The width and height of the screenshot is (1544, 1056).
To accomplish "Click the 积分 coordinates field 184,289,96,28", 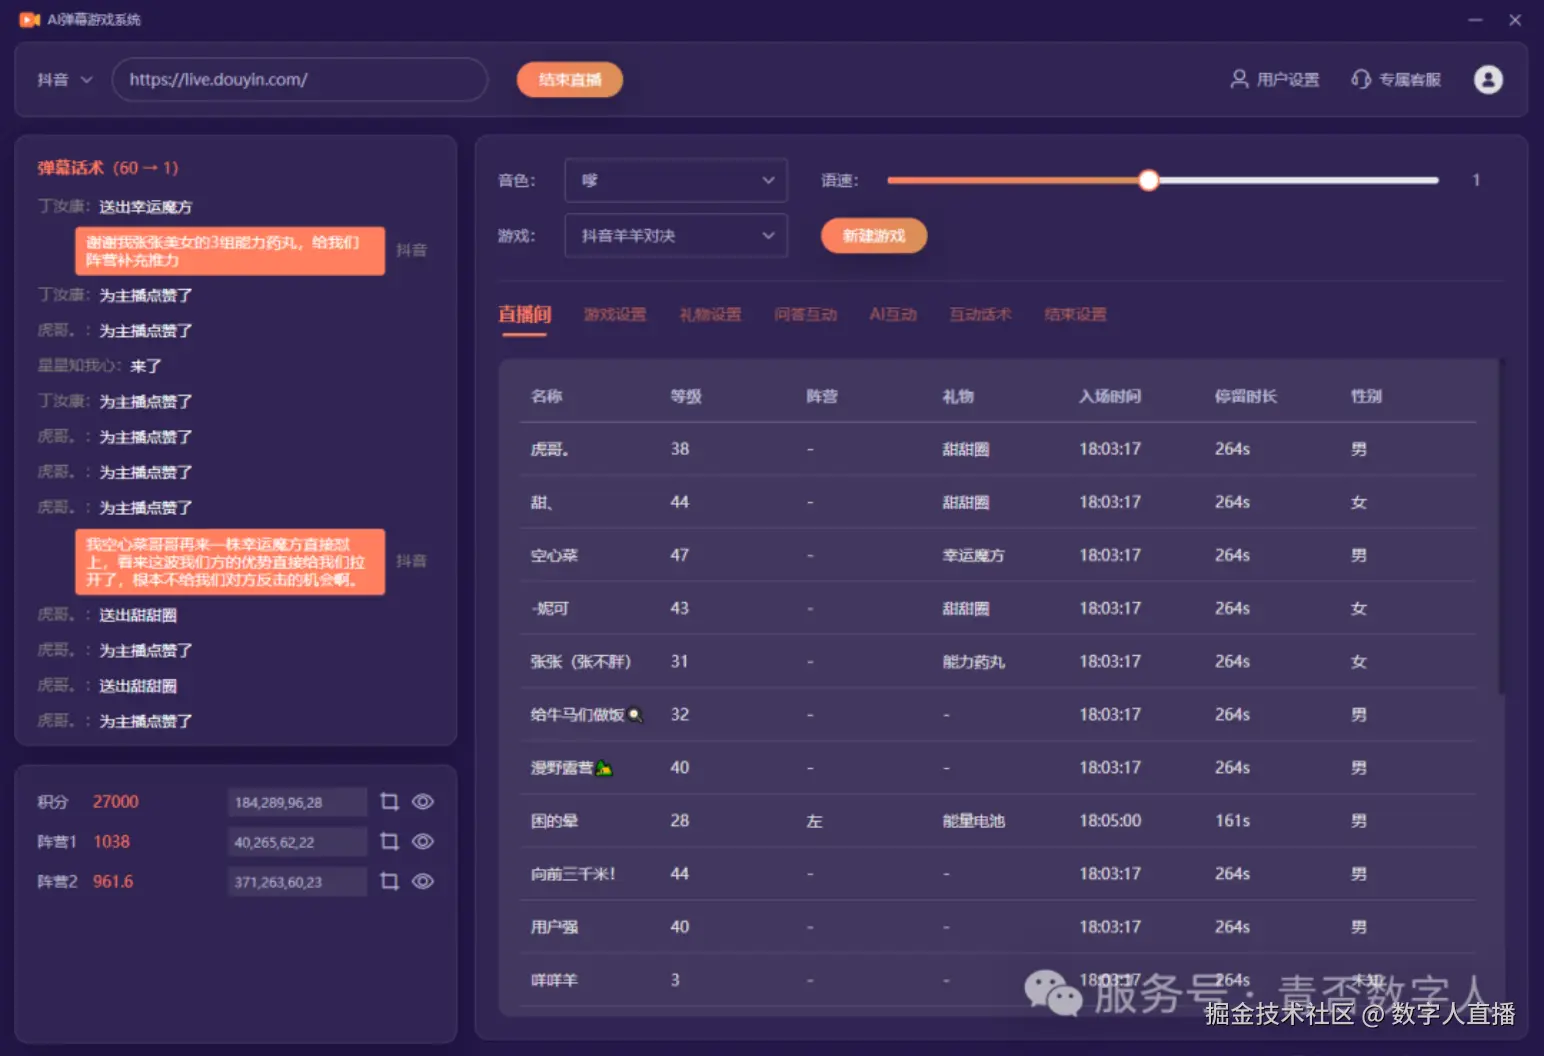I will (297, 802).
